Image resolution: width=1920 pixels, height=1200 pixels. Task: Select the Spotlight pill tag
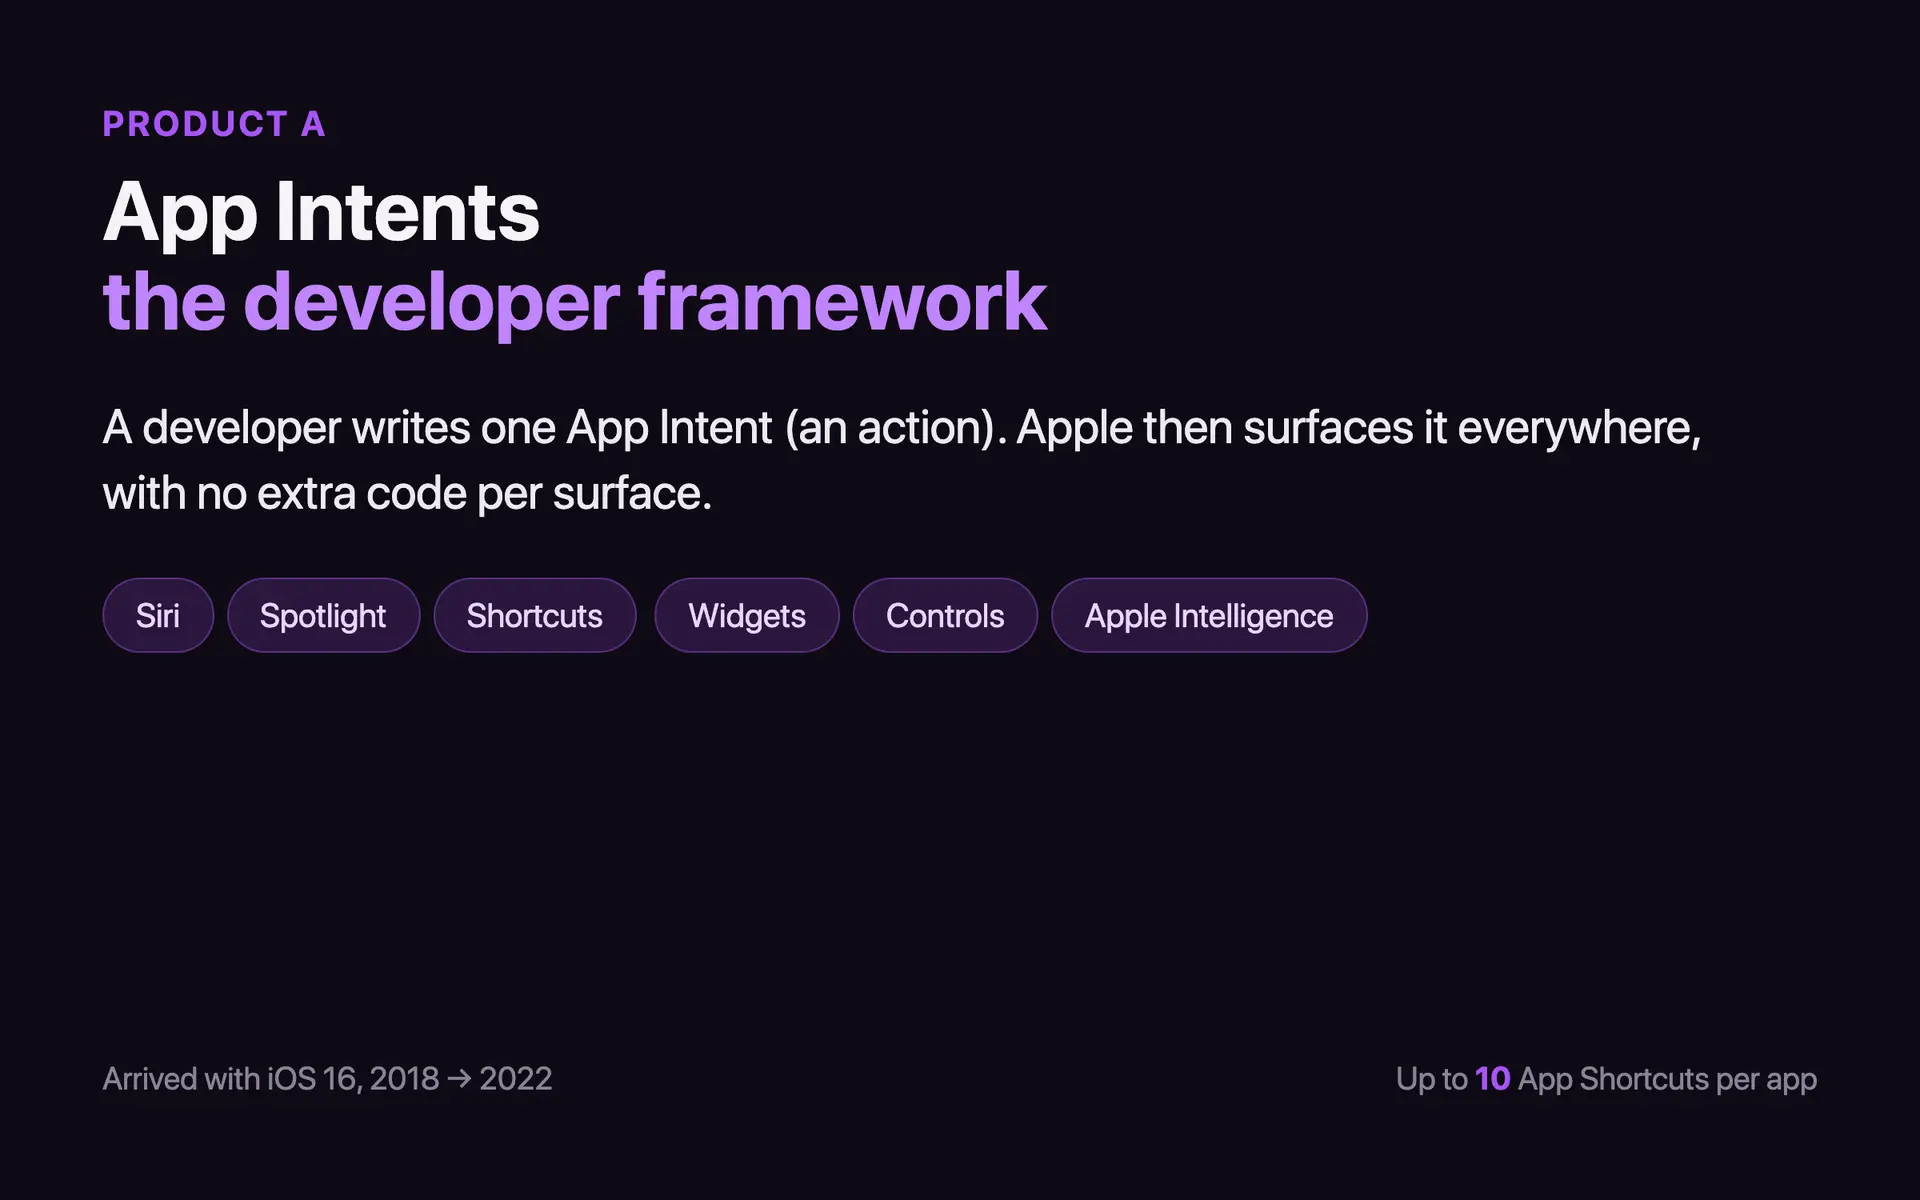[x=323, y=615]
